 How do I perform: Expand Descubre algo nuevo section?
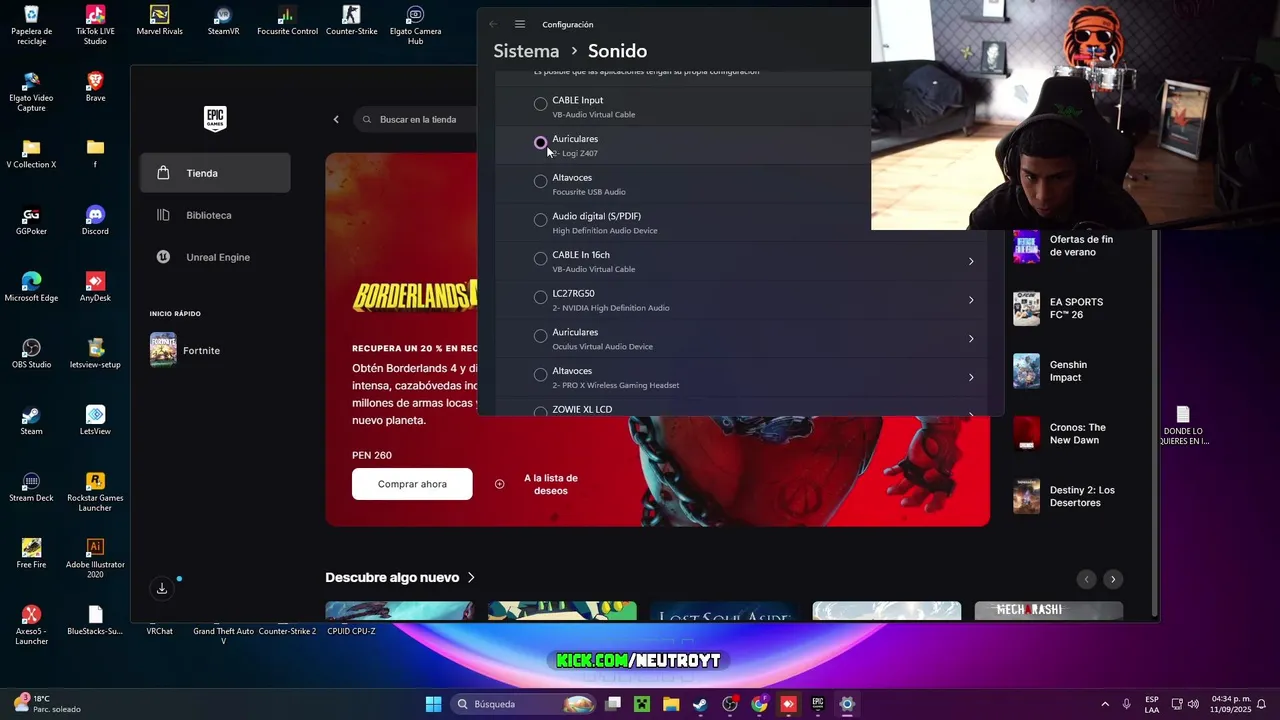[x=400, y=577]
